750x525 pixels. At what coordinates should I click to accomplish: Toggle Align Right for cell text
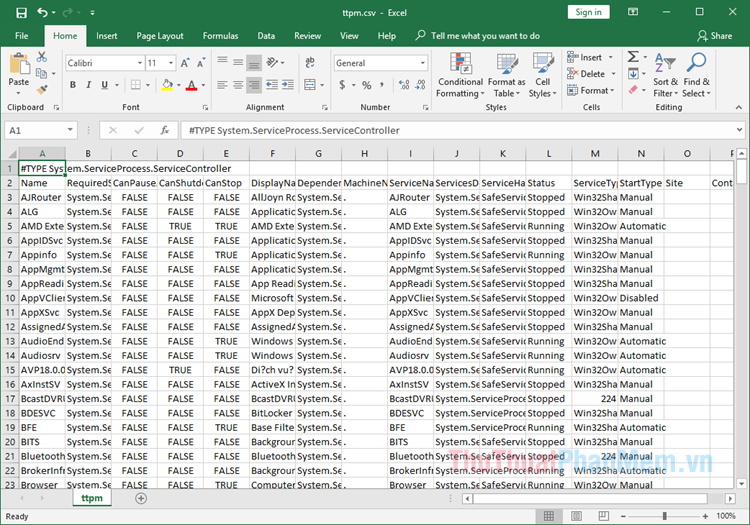coord(254,85)
